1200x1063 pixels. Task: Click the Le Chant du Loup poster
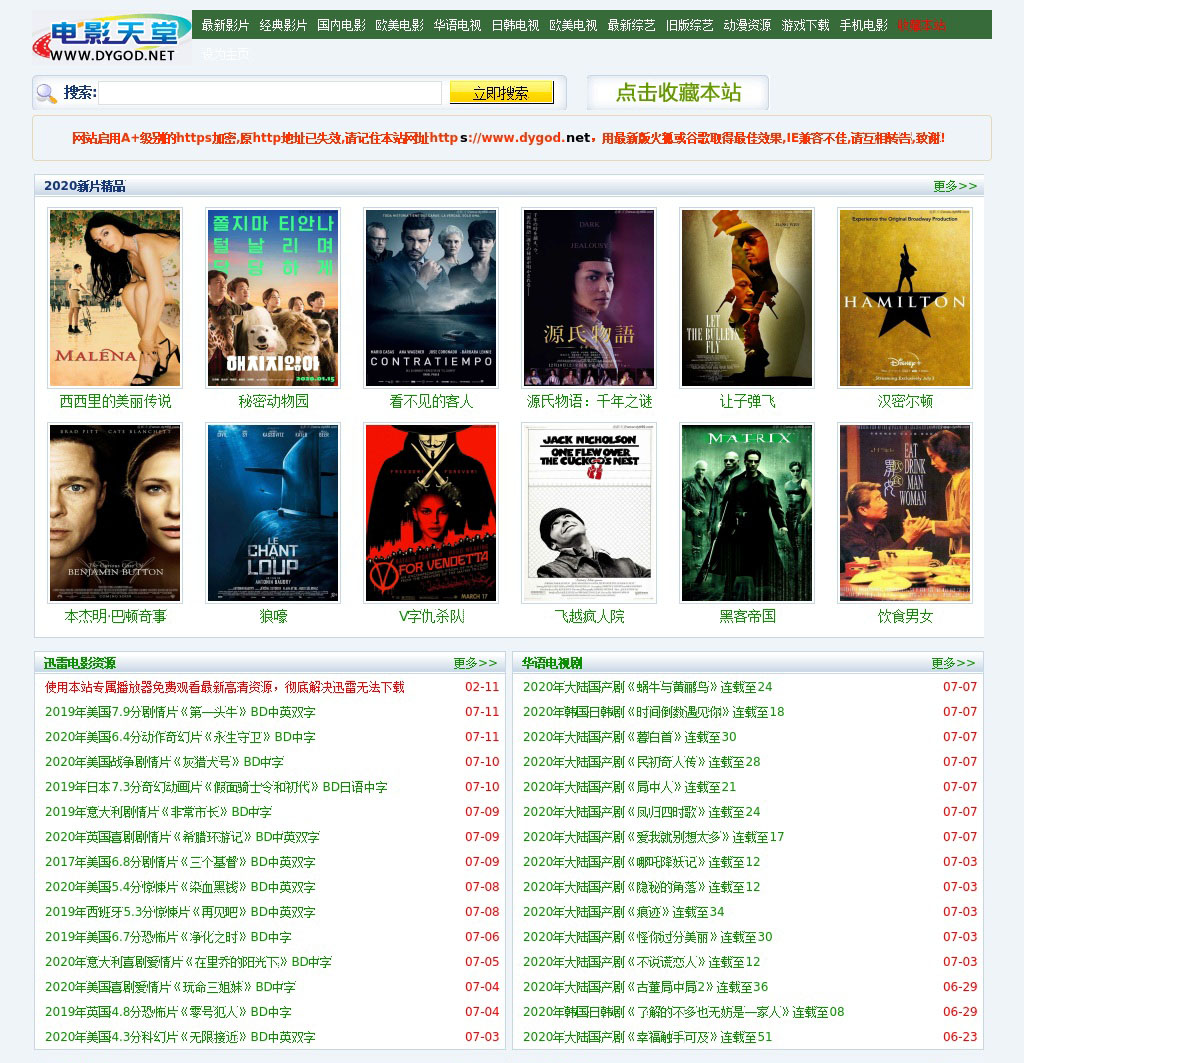[273, 513]
